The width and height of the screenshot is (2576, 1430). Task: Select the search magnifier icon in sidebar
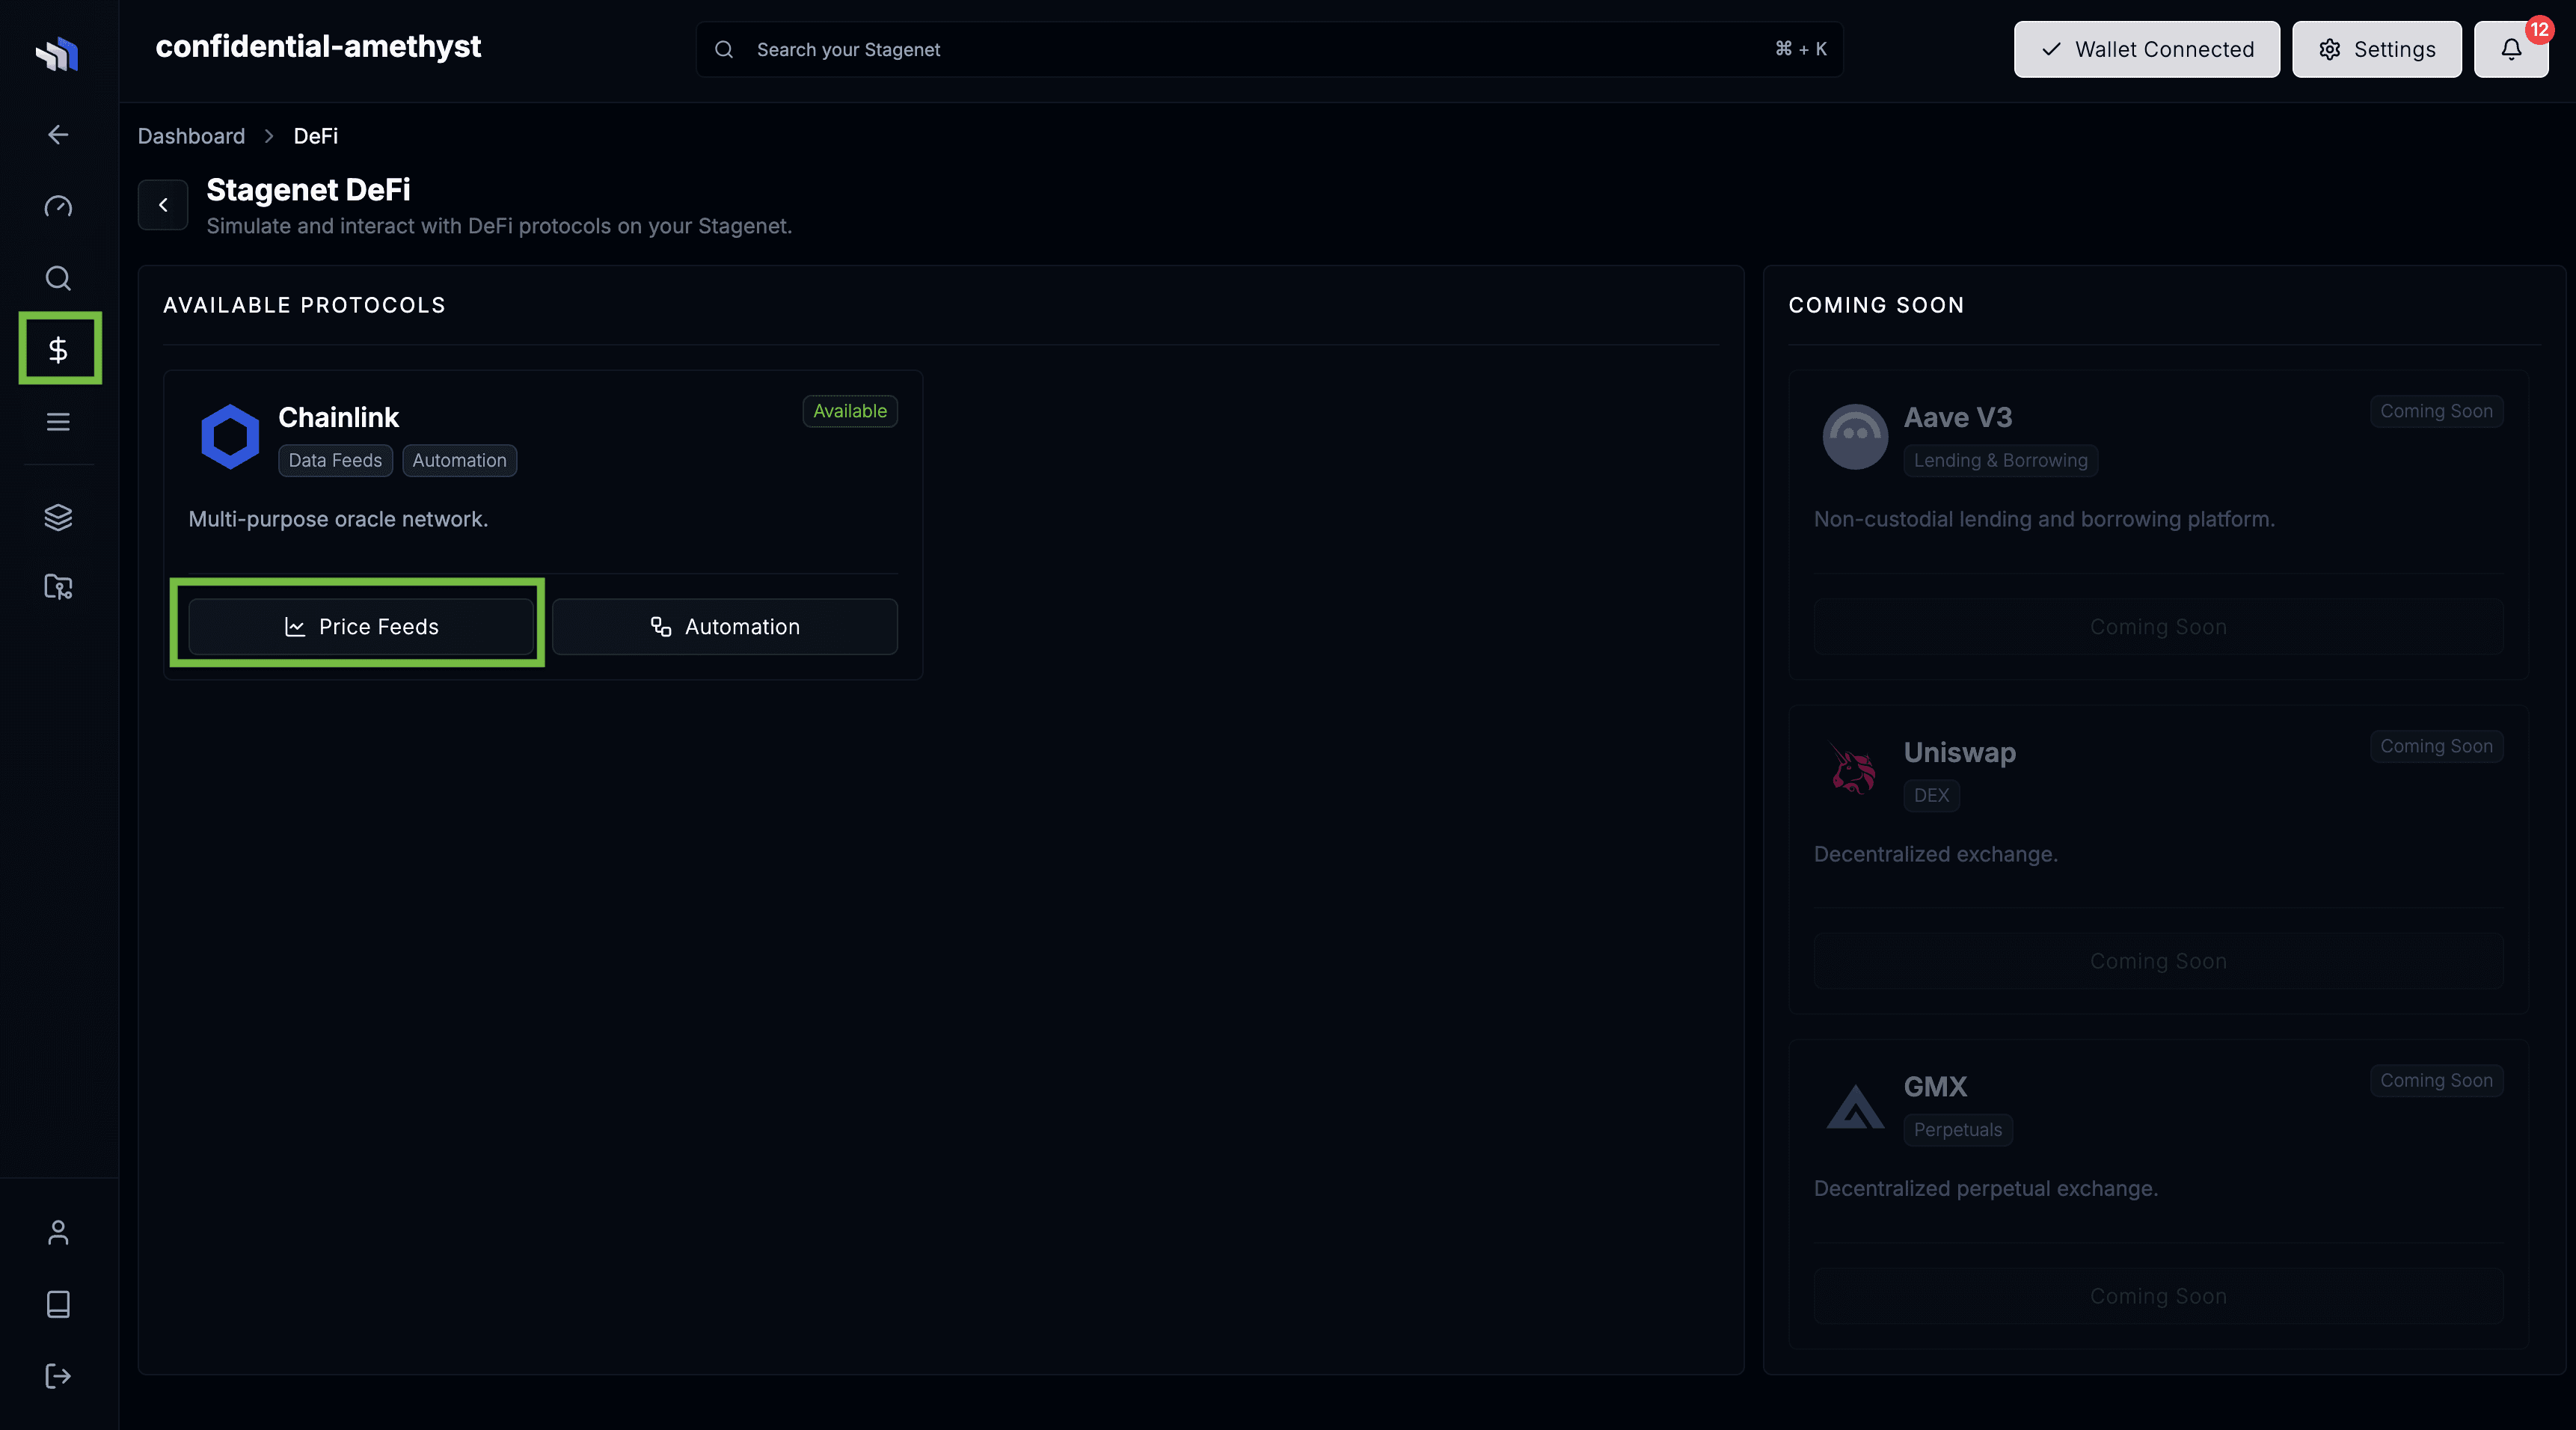pyautogui.click(x=57, y=278)
